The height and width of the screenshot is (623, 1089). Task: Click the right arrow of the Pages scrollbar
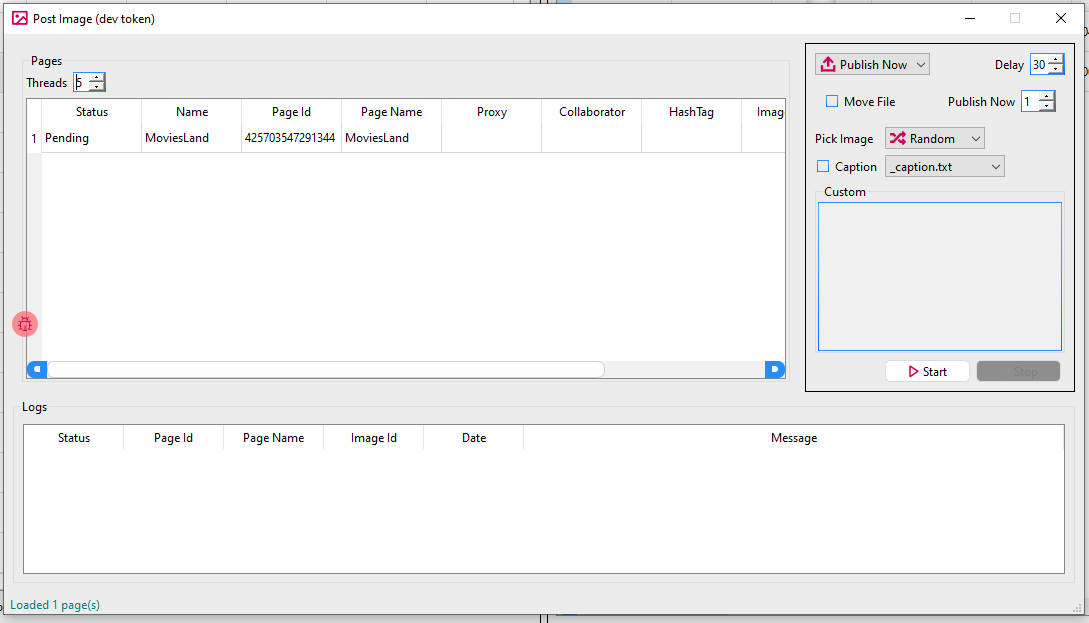pyautogui.click(x=775, y=369)
